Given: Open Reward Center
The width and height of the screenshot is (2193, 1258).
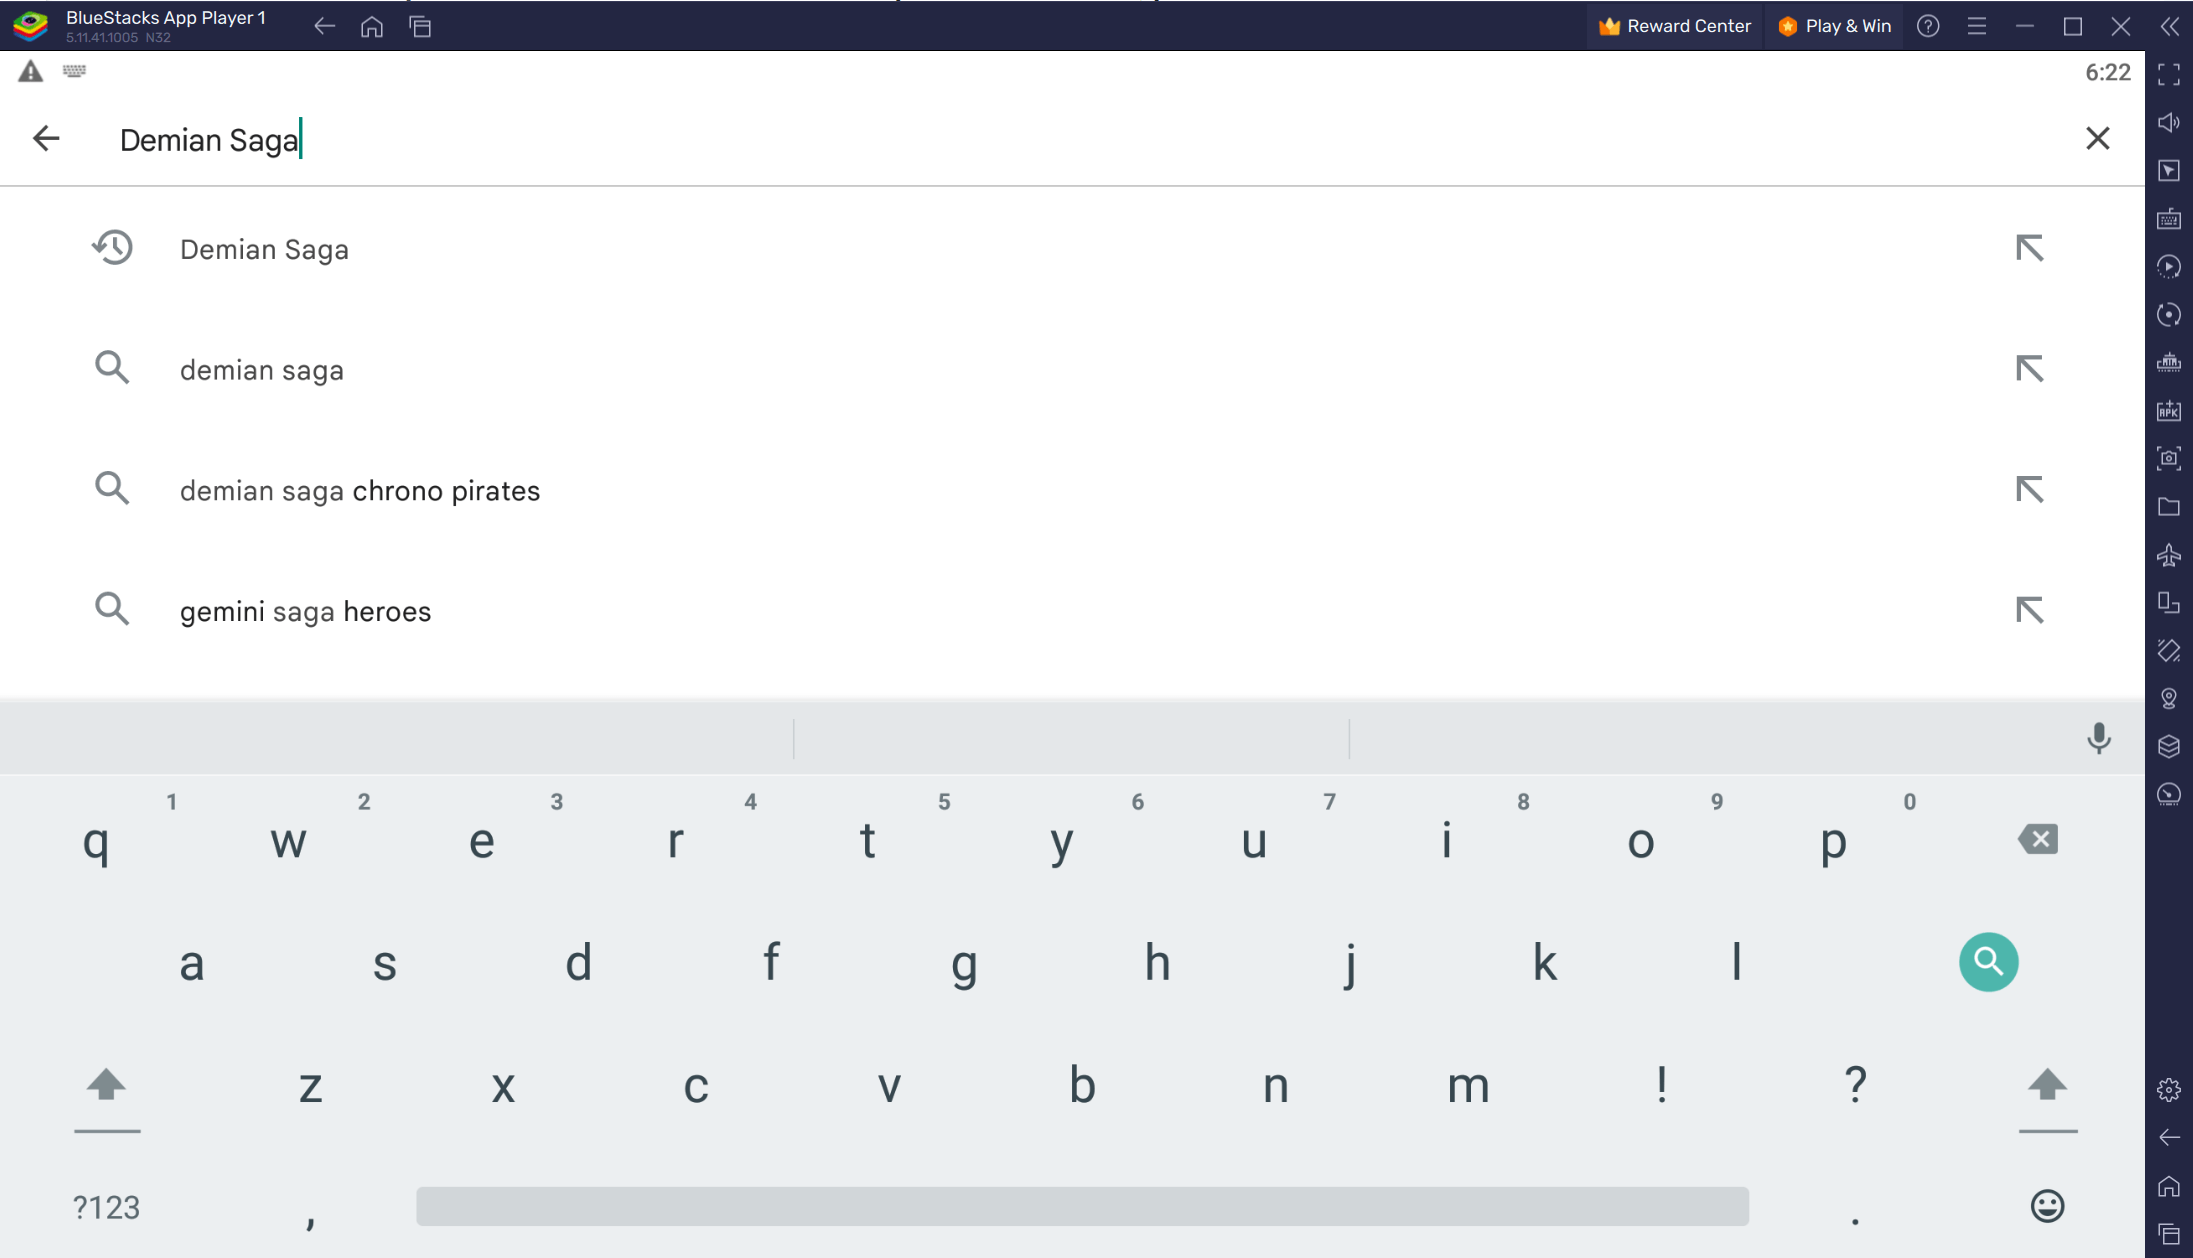Looking at the screenshot, I should [1675, 26].
